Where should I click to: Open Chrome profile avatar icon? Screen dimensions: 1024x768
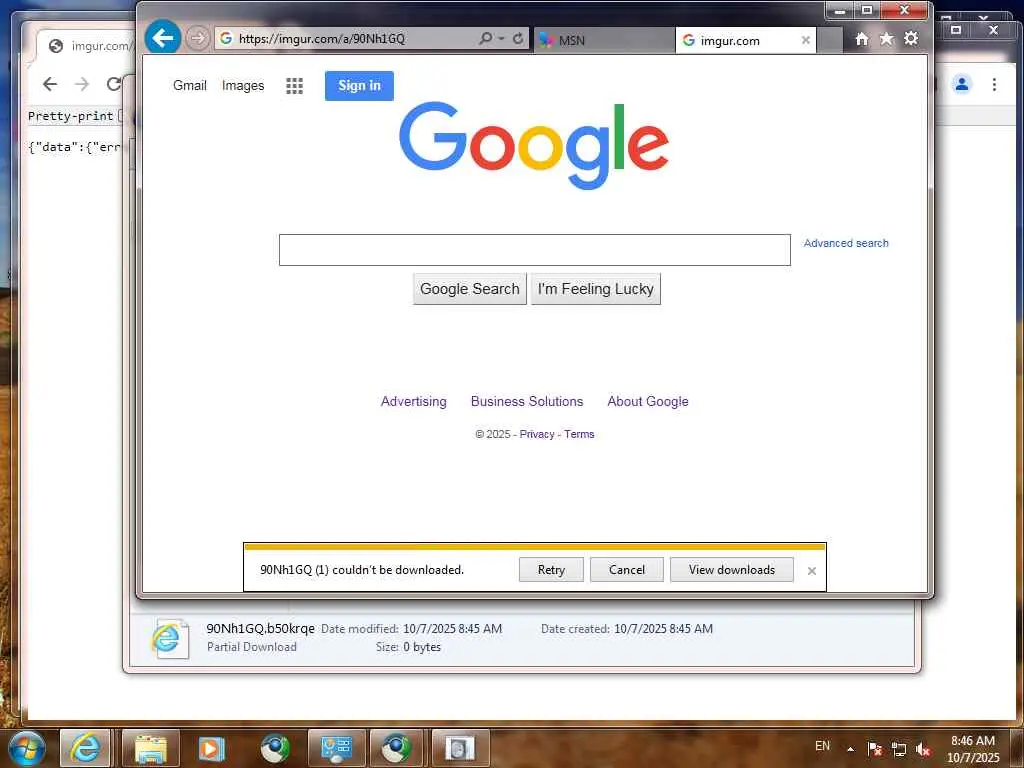(962, 84)
